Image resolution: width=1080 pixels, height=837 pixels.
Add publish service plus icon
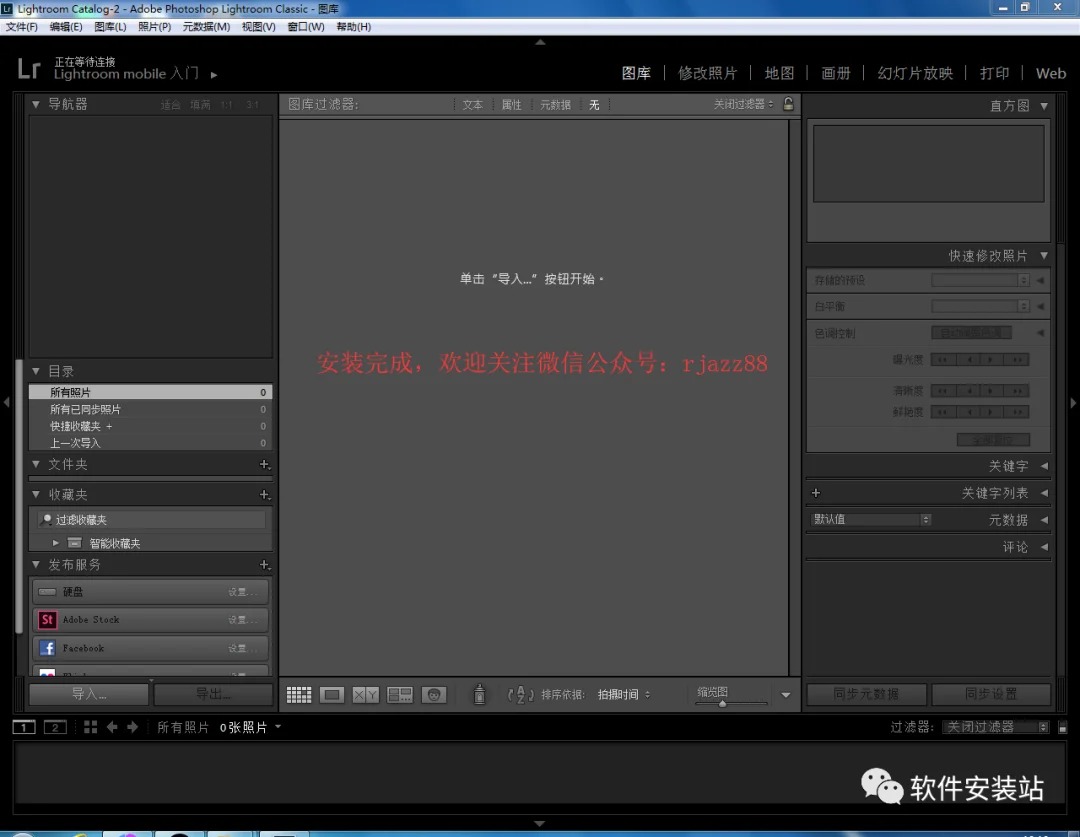tap(264, 565)
